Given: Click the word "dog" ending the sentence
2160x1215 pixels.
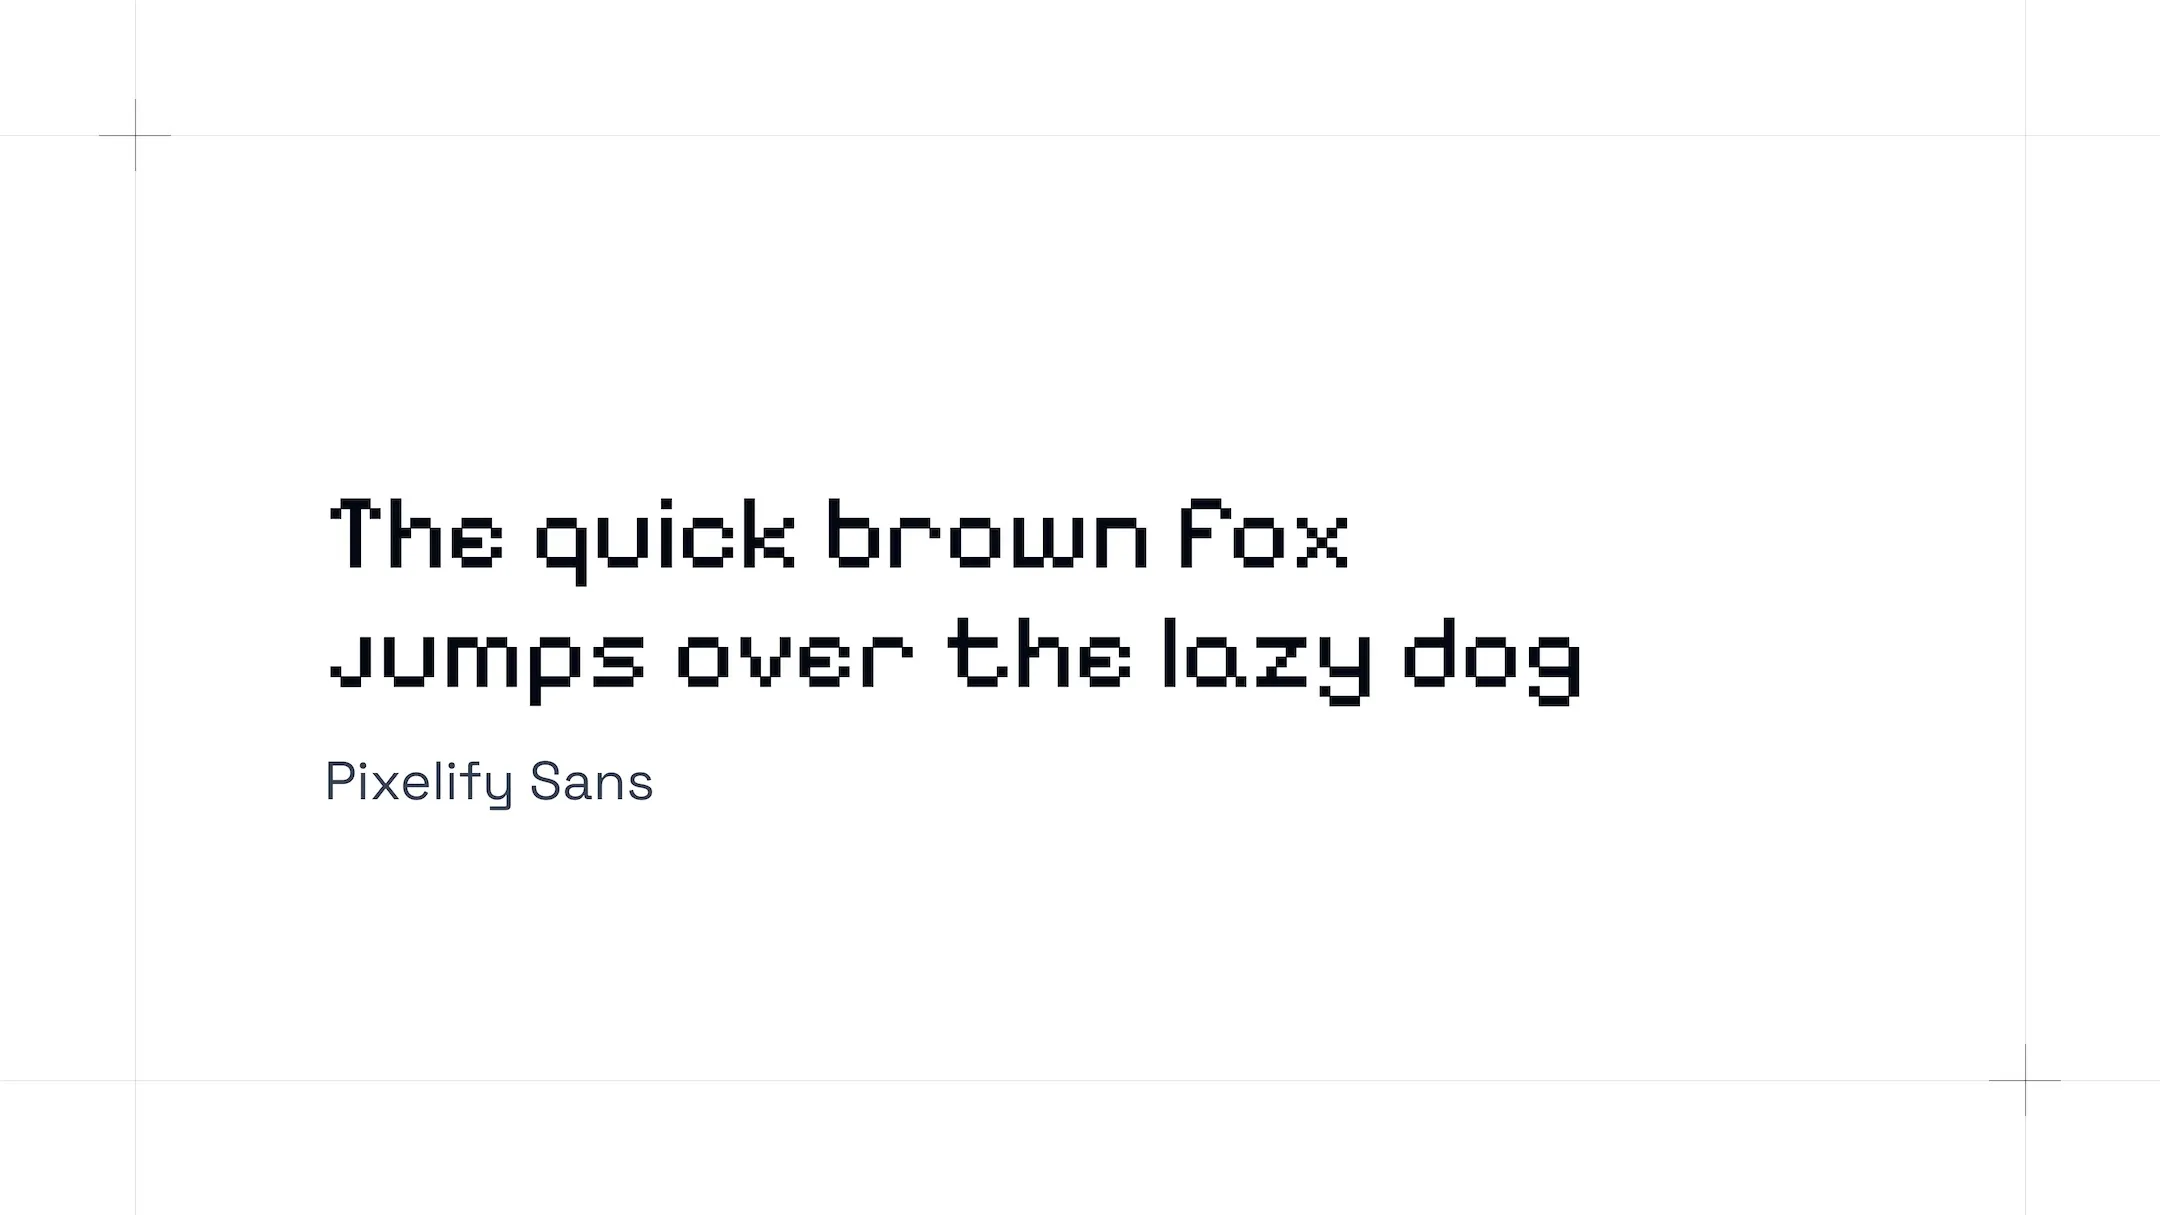Looking at the screenshot, I should [1492, 660].
